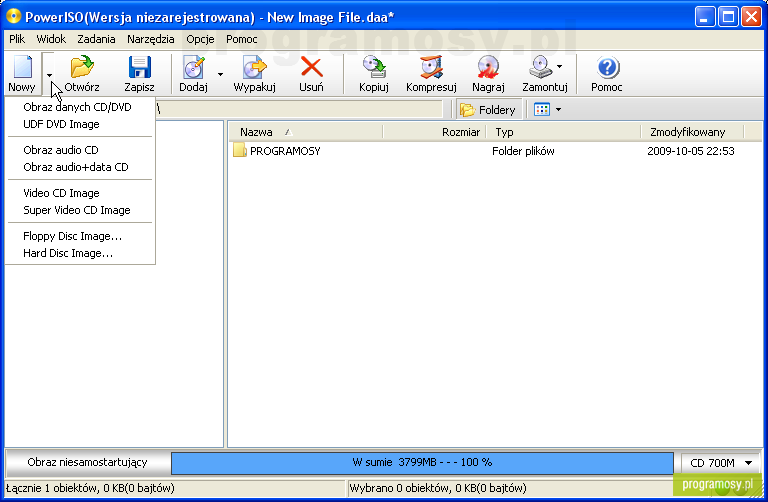The image size is (768, 502).
Task: Choose UDF DVD Image menu entry
Action: [x=80, y=124]
